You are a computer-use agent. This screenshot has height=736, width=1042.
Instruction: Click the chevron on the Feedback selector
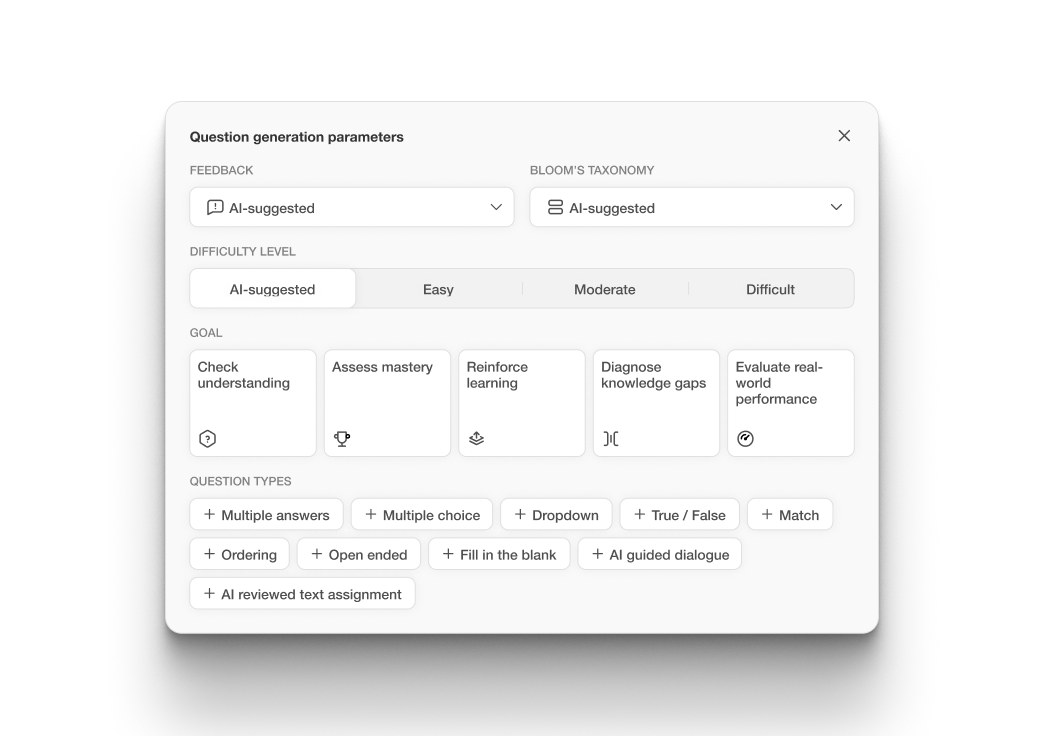tap(494, 207)
